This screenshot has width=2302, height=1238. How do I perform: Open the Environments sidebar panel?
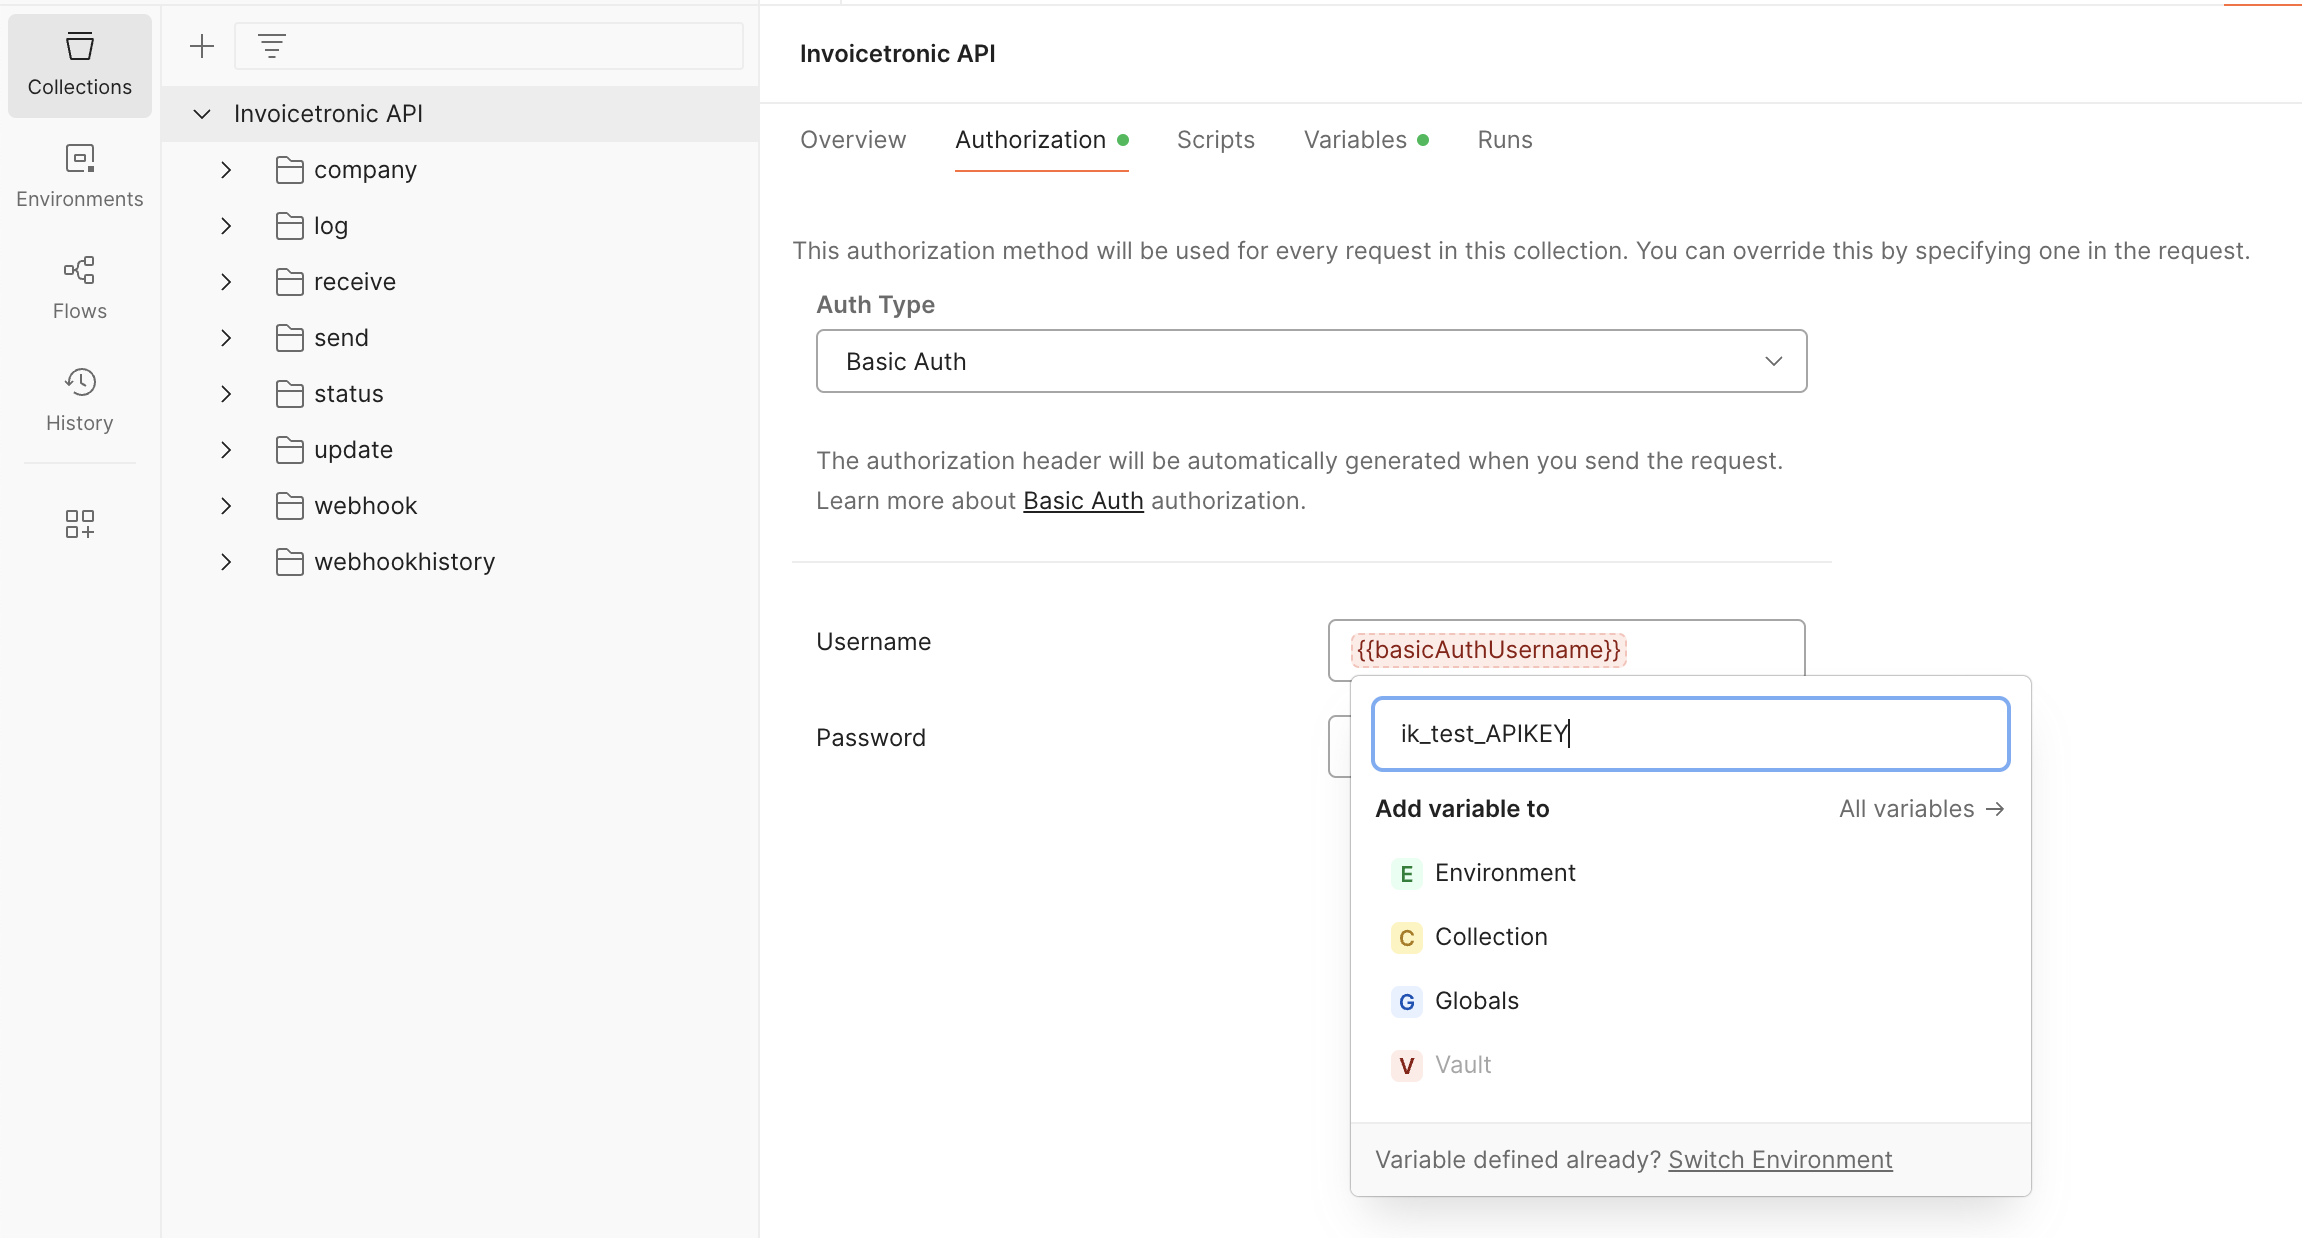point(79,176)
